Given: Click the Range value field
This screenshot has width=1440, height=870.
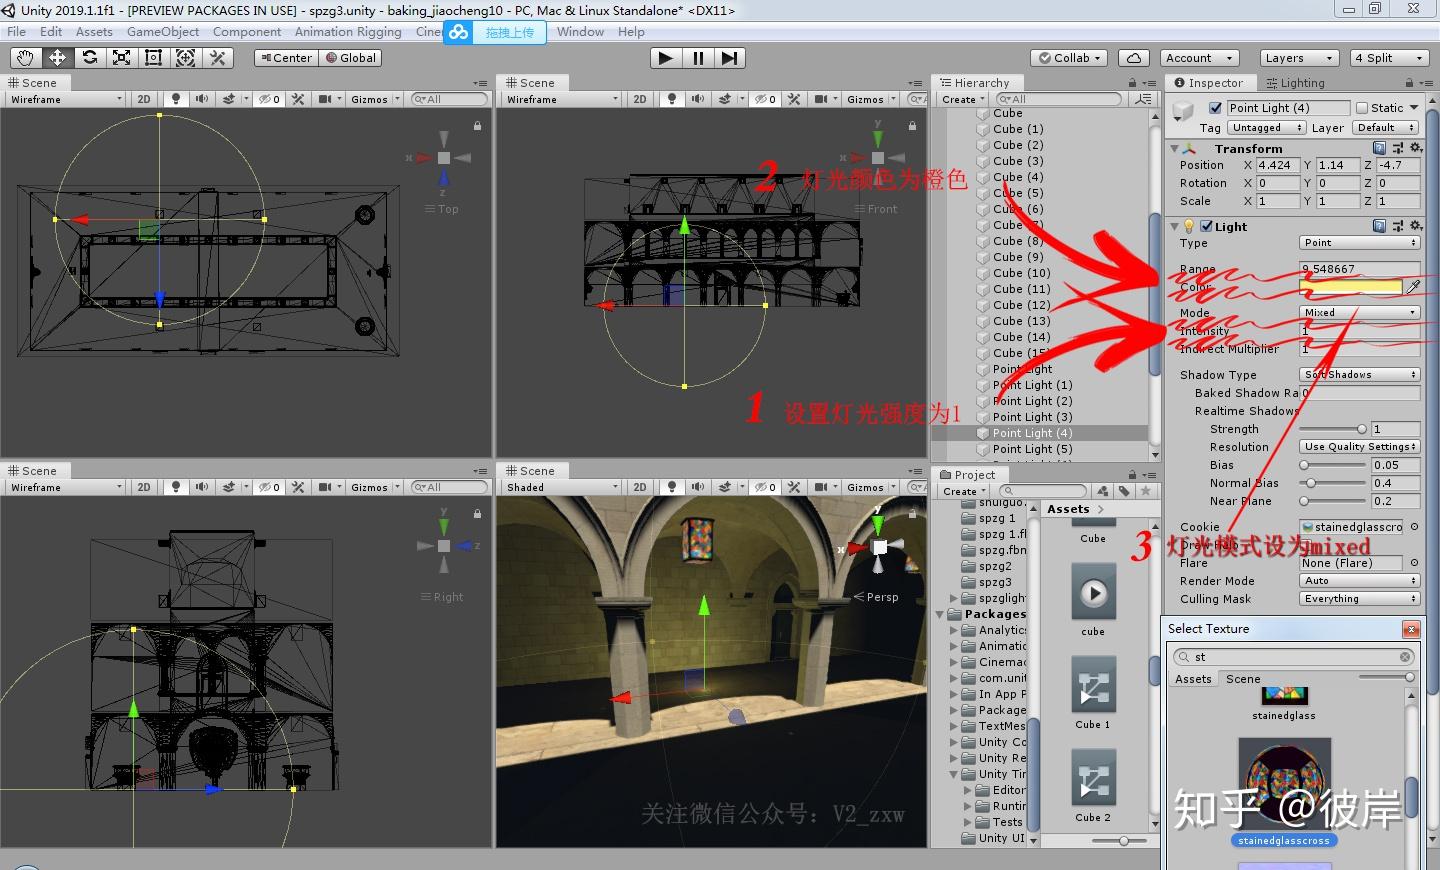Looking at the screenshot, I should (1360, 269).
